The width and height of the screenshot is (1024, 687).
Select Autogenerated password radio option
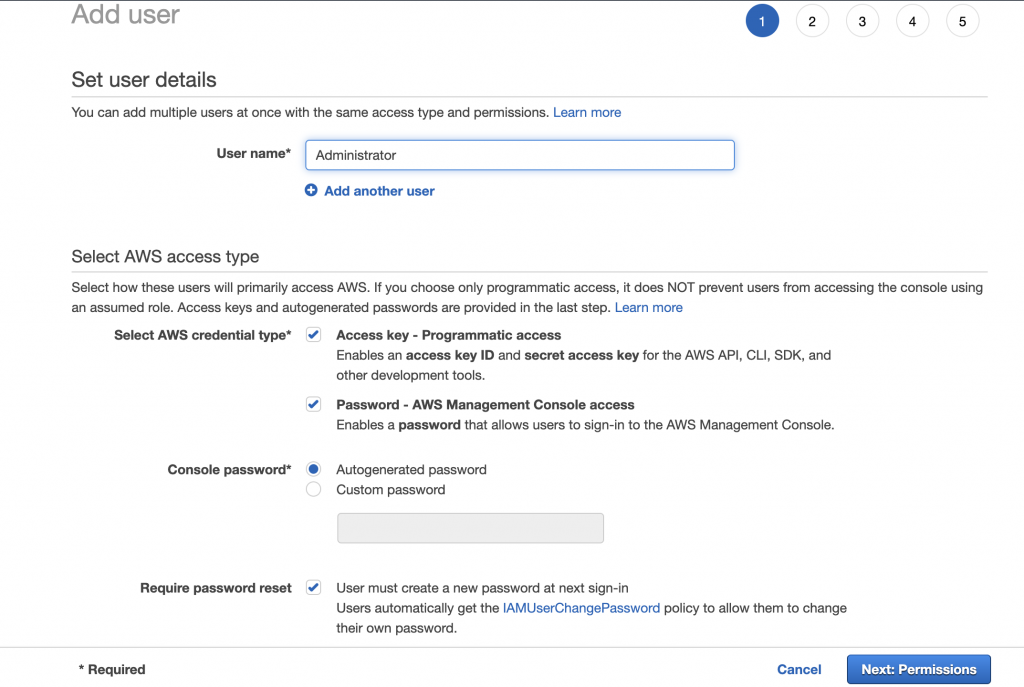[314, 469]
